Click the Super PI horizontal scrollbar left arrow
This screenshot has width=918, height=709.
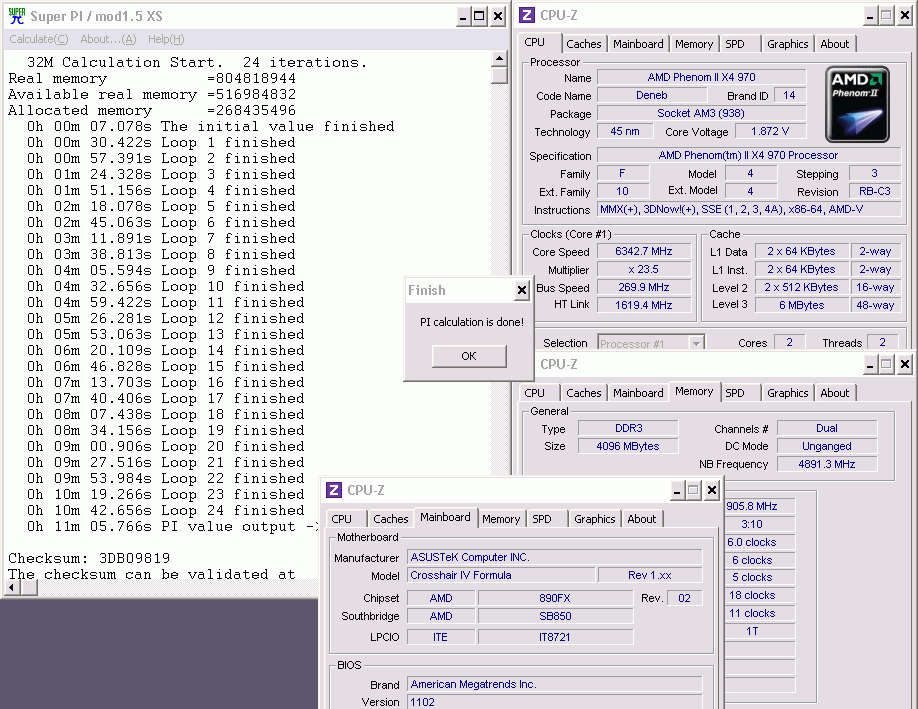click(12, 587)
